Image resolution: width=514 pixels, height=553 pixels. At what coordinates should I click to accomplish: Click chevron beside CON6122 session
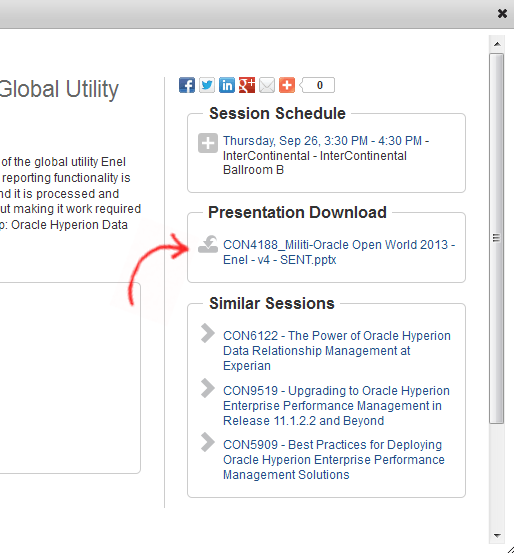(x=207, y=333)
